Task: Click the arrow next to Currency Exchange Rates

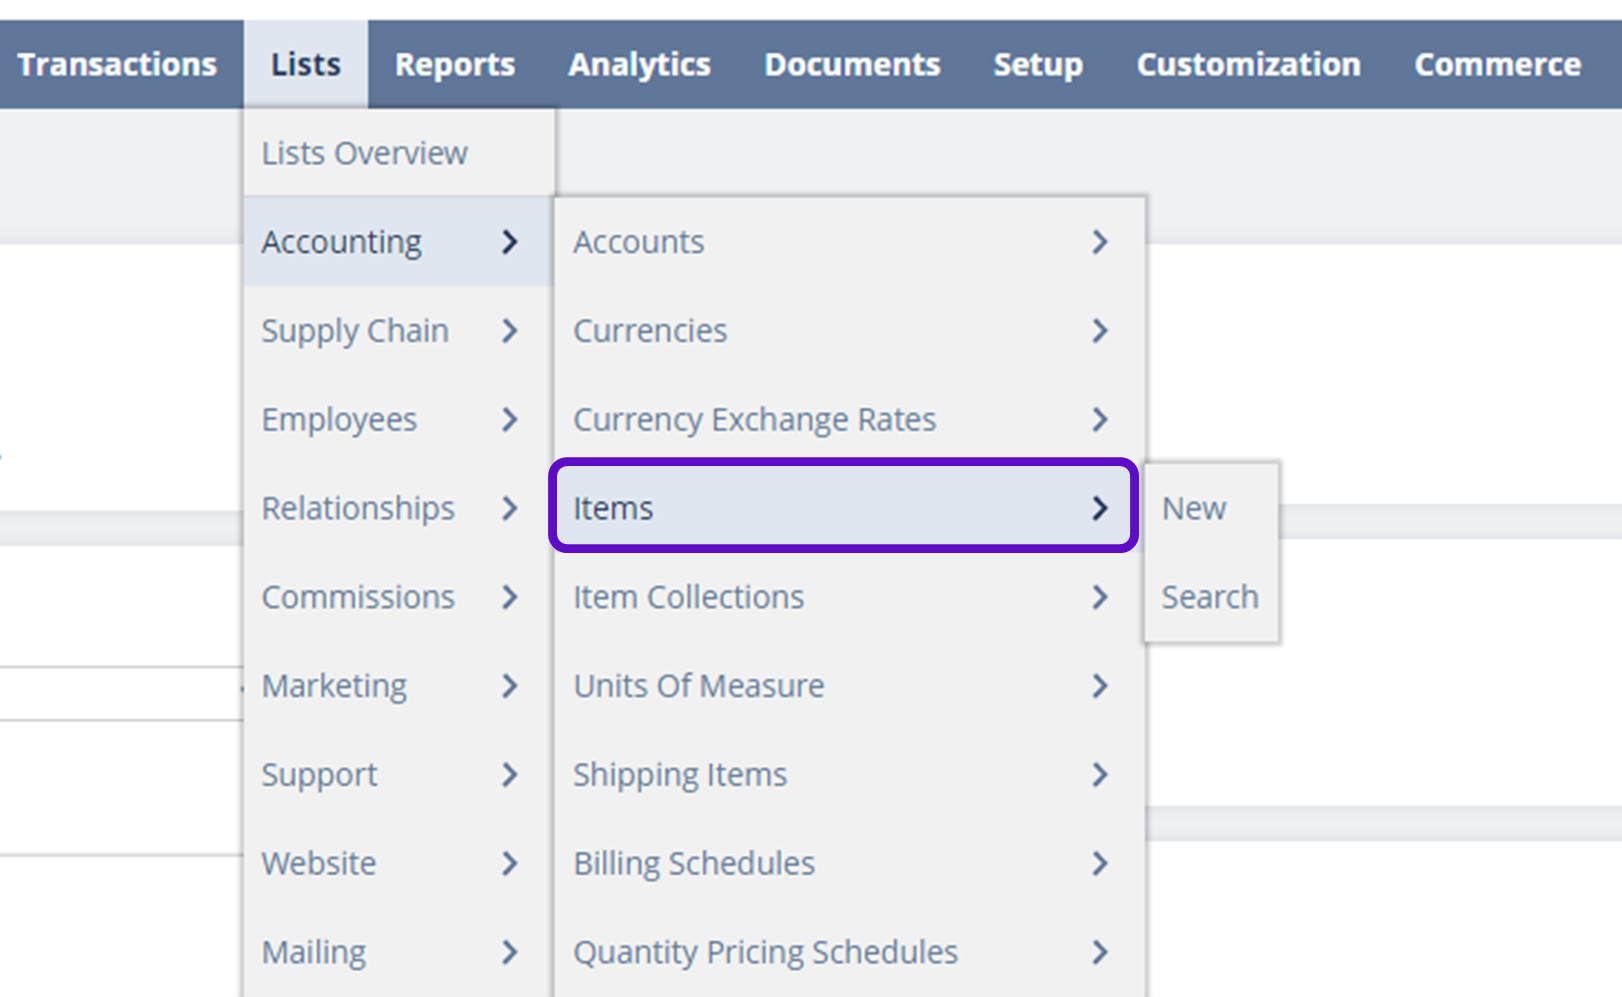Action: point(1100,420)
